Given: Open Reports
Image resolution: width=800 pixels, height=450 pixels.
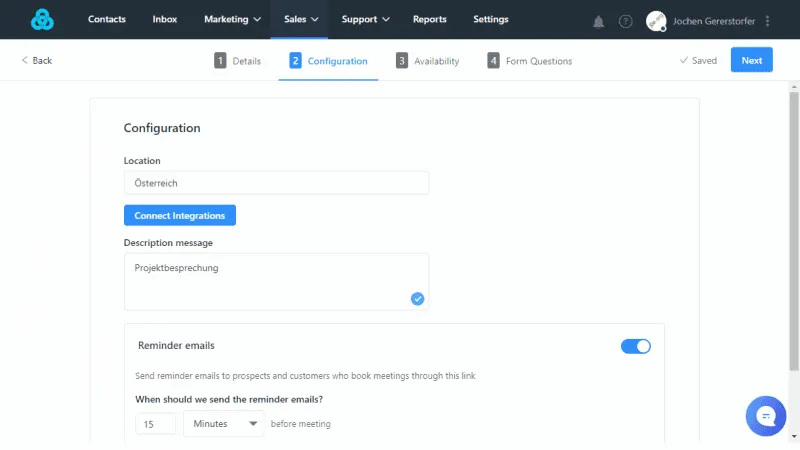Looking at the screenshot, I should (x=430, y=19).
